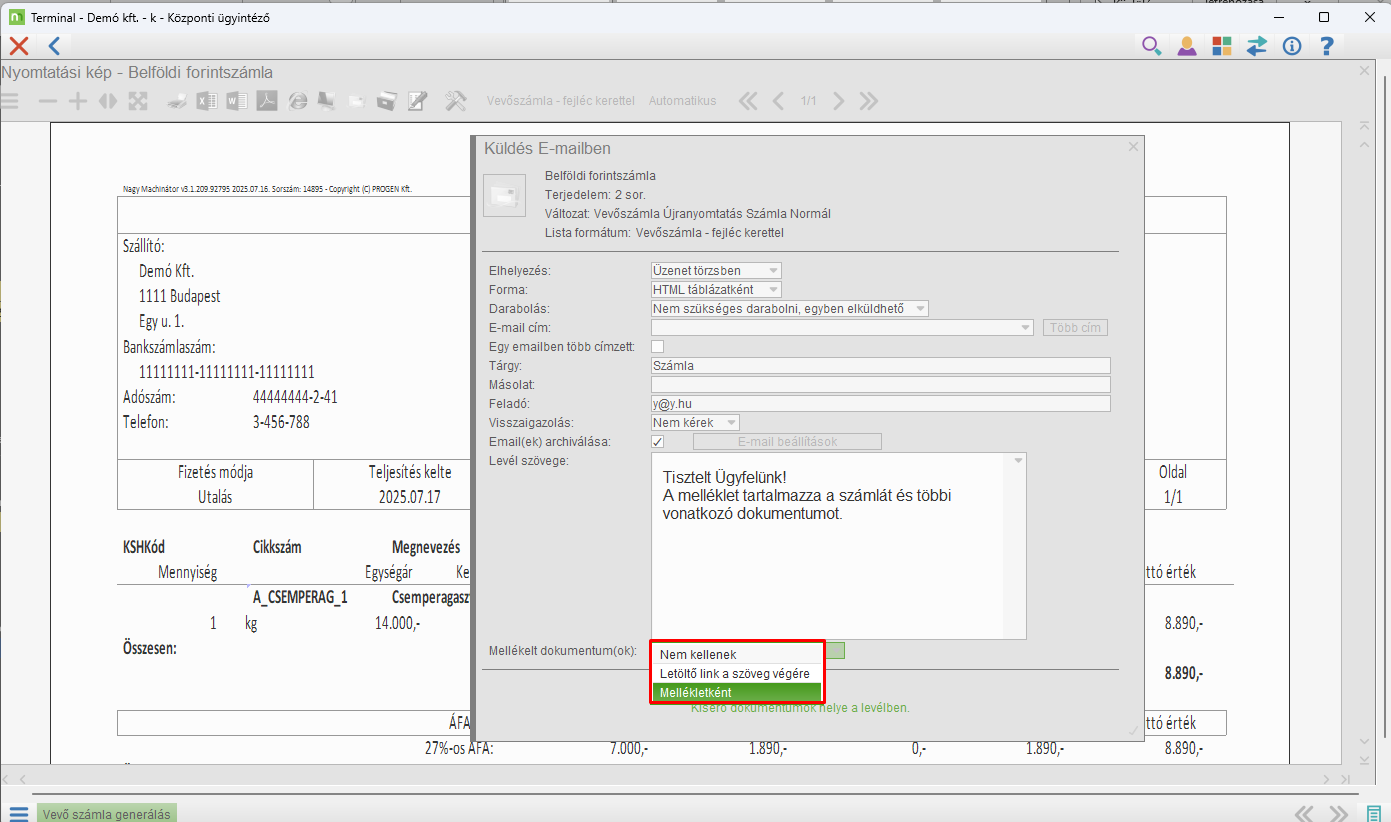Image resolution: width=1391 pixels, height=822 pixels.
Task: Click into the 'Tárgy' subject field
Action: (880, 366)
